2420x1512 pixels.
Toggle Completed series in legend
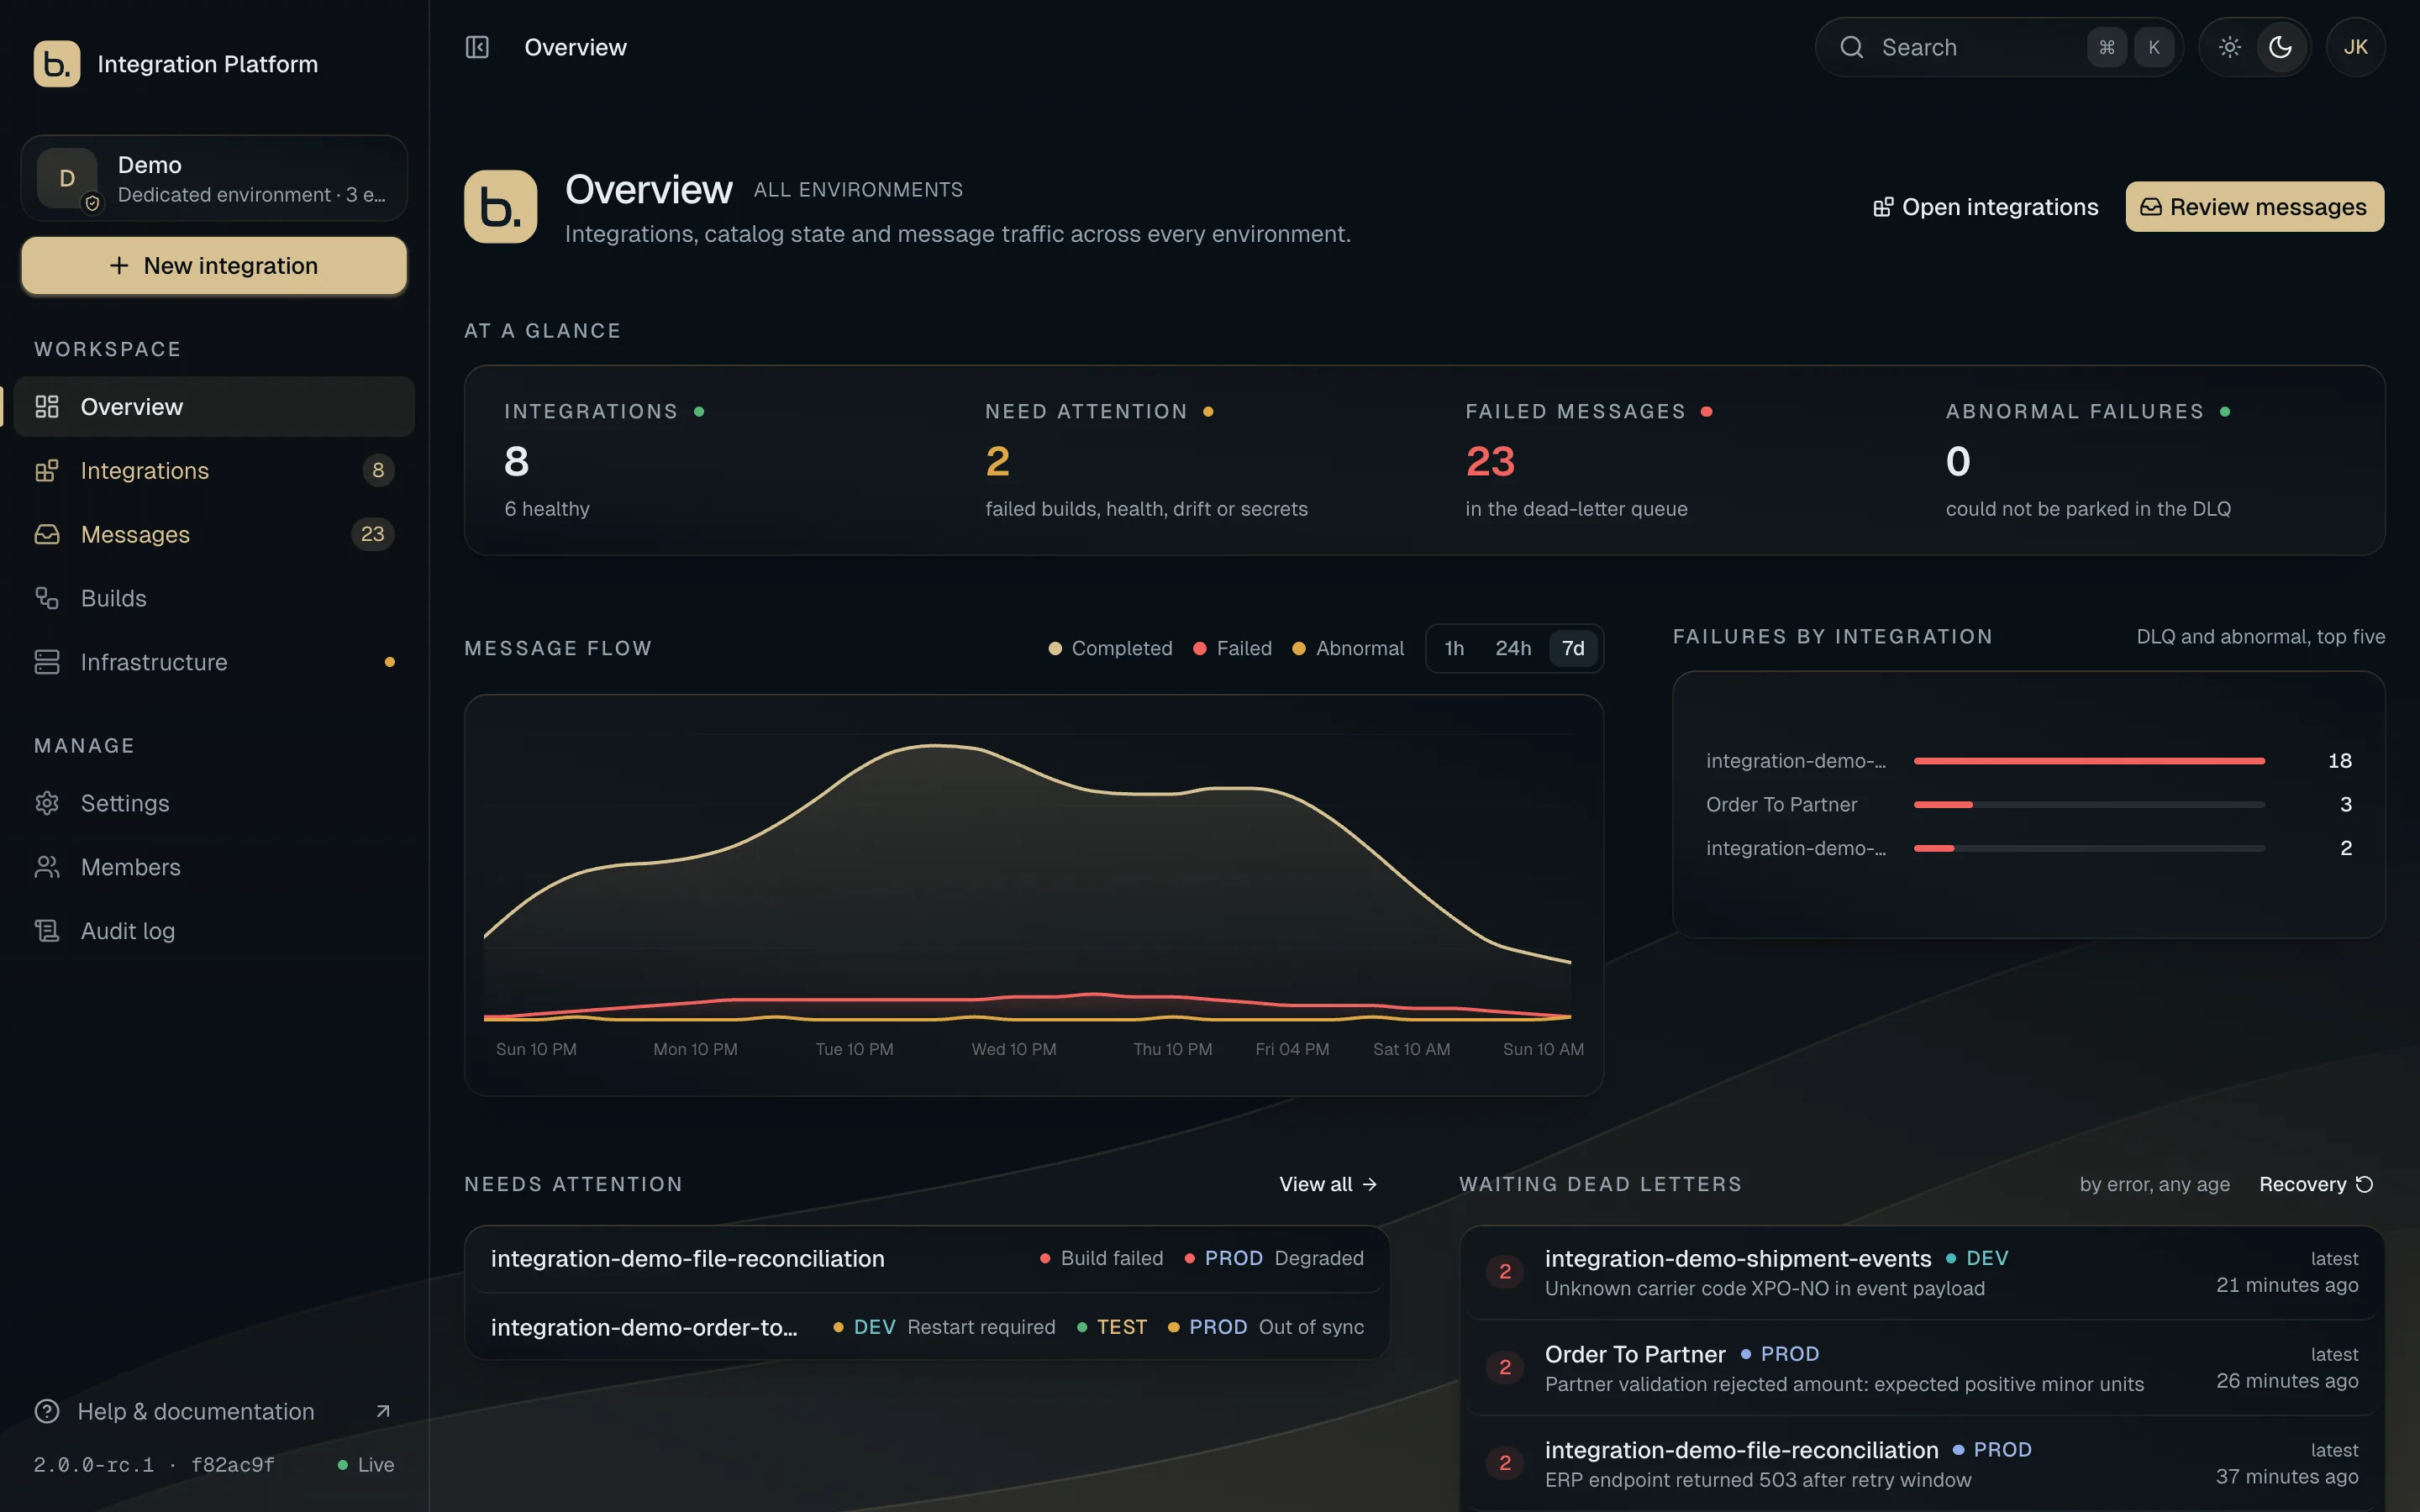click(x=1110, y=648)
